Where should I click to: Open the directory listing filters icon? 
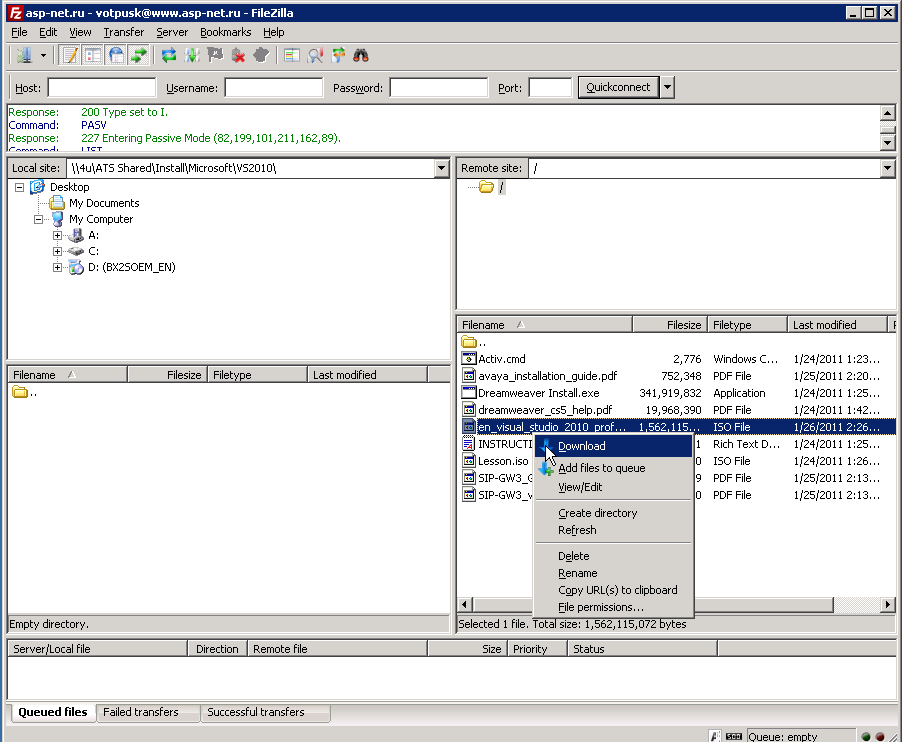(x=291, y=55)
